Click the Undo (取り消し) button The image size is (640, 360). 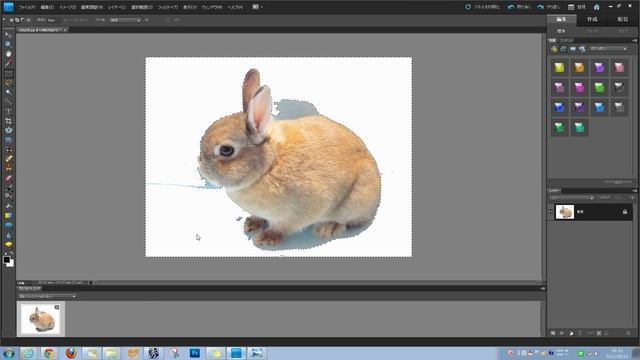(x=520, y=7)
